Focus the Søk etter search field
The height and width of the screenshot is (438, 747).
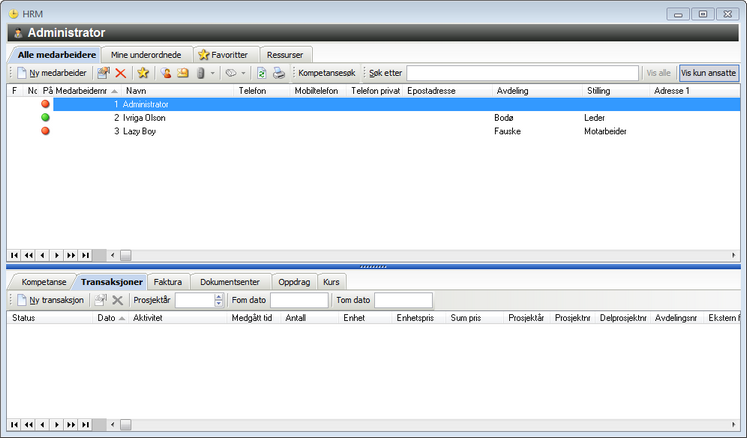point(522,73)
